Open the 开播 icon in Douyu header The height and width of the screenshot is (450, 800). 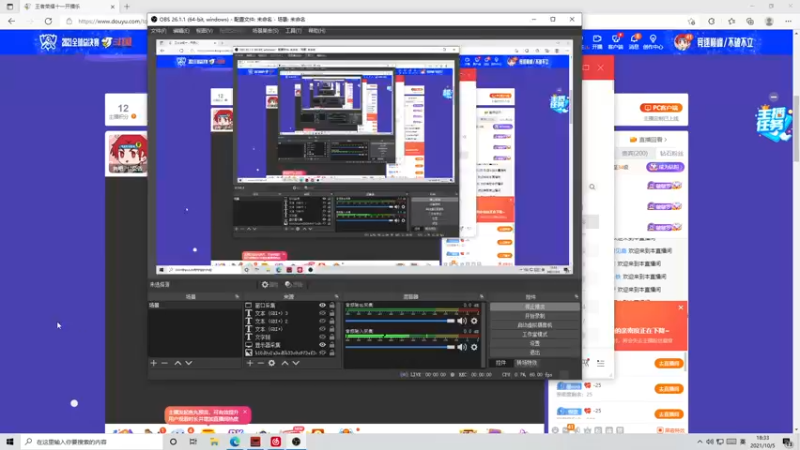tap(596, 42)
